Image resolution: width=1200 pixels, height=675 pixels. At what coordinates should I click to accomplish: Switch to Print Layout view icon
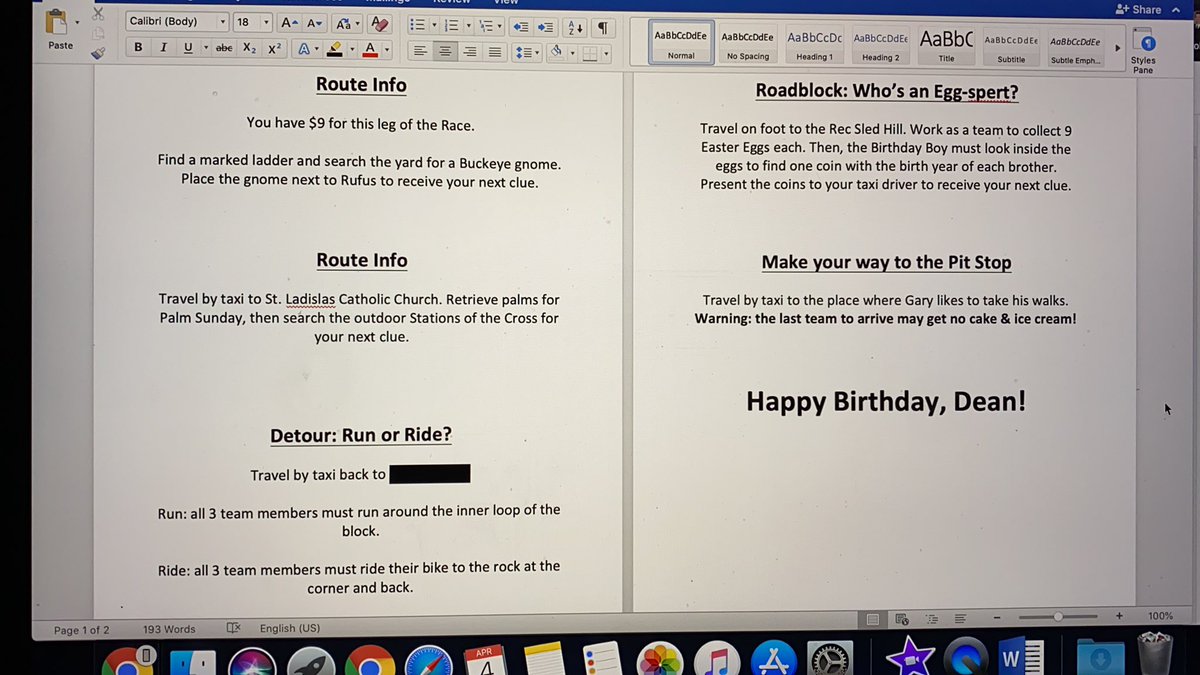(x=872, y=620)
